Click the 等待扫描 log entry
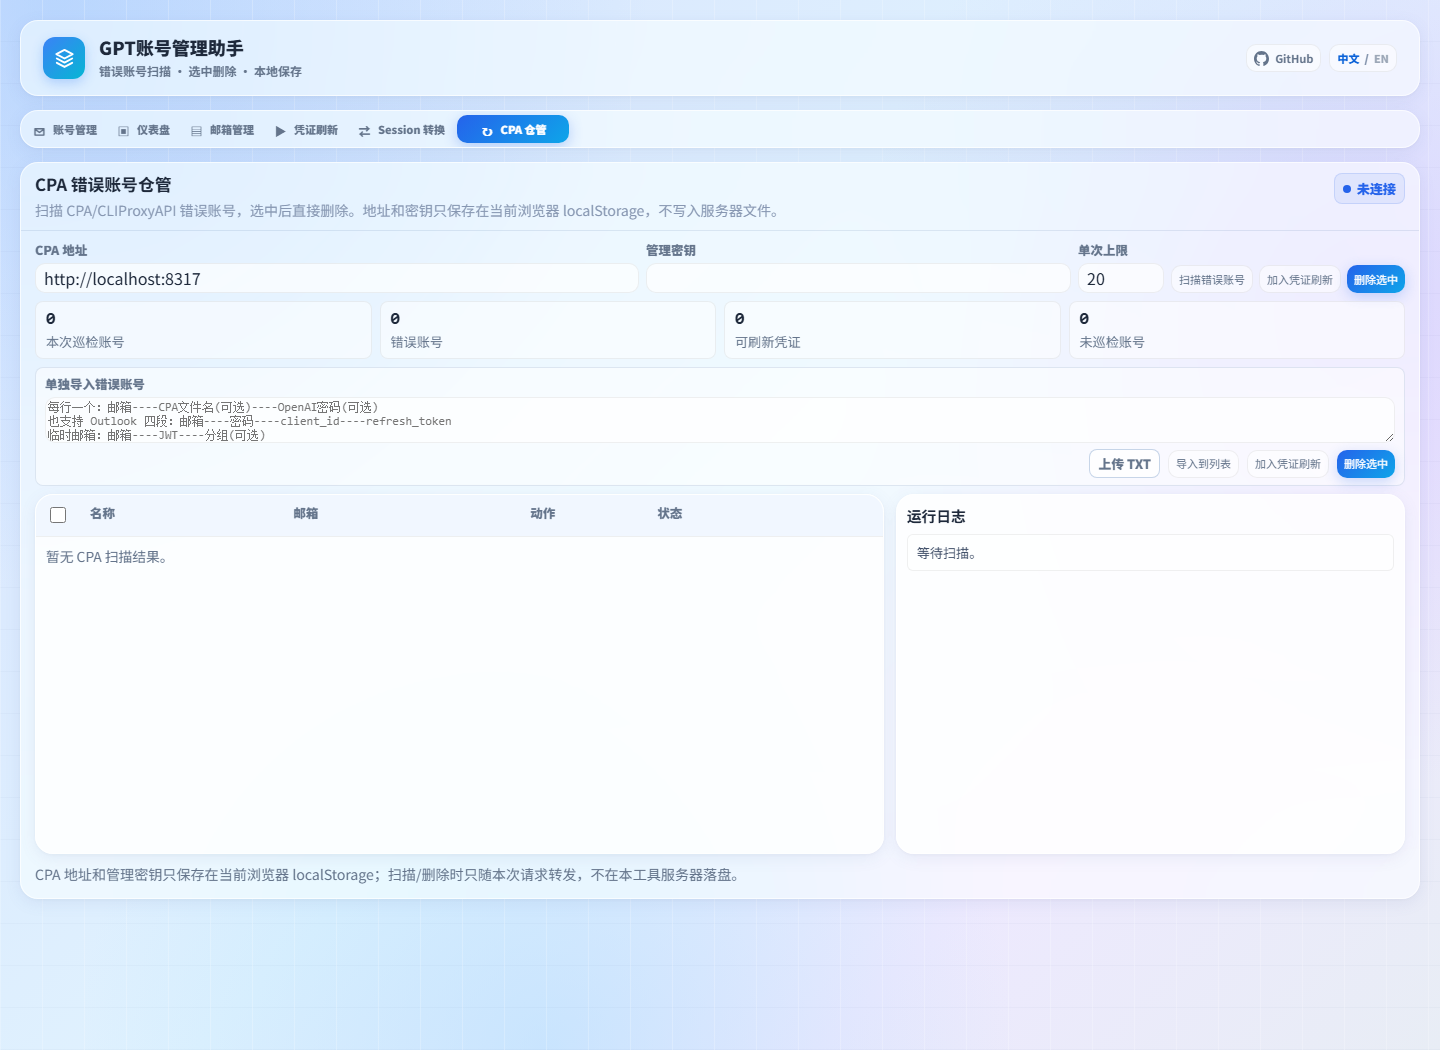 [1150, 553]
